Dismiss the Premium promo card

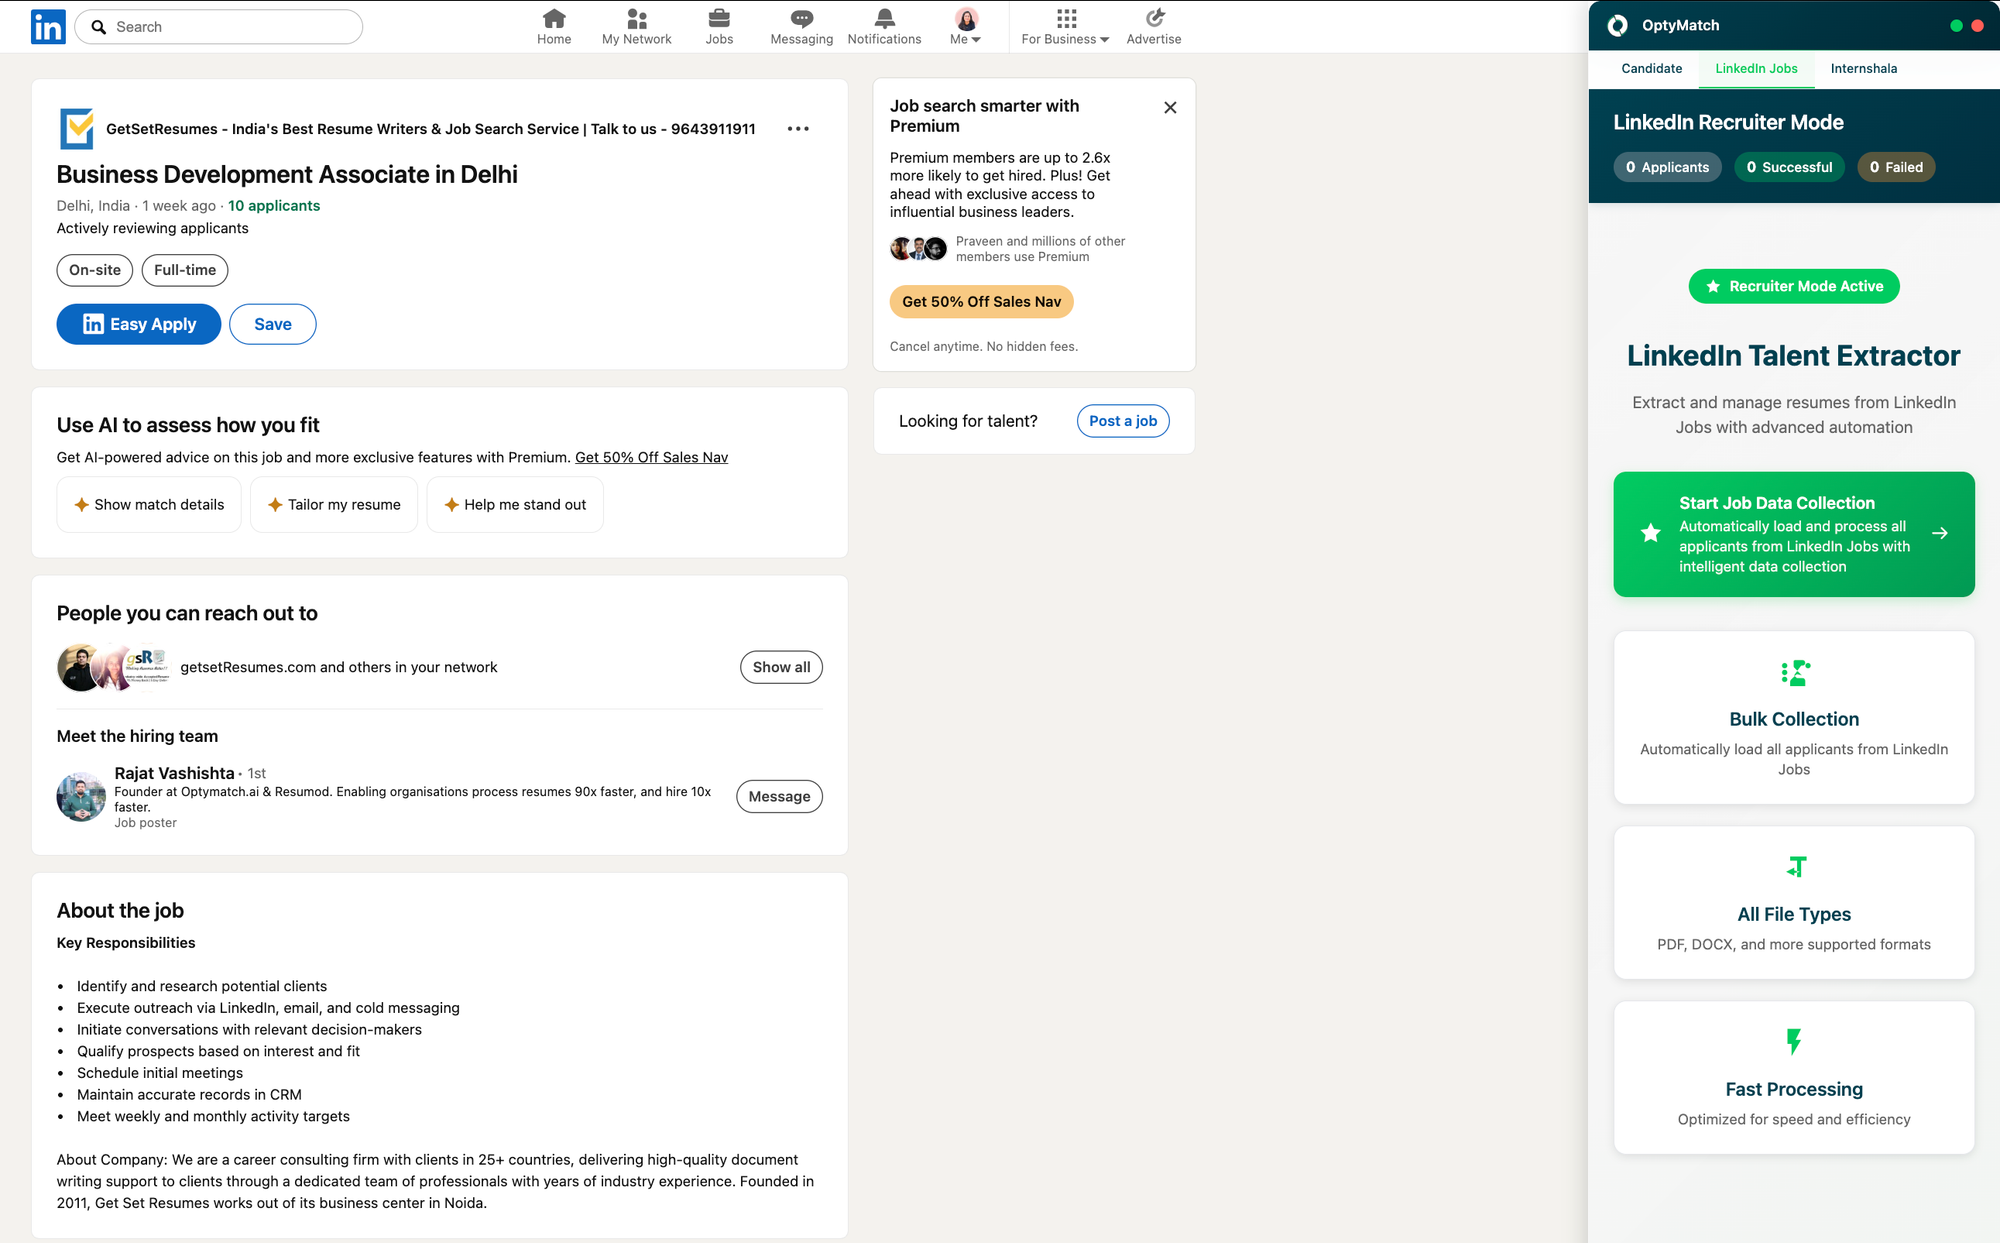pyautogui.click(x=1170, y=108)
